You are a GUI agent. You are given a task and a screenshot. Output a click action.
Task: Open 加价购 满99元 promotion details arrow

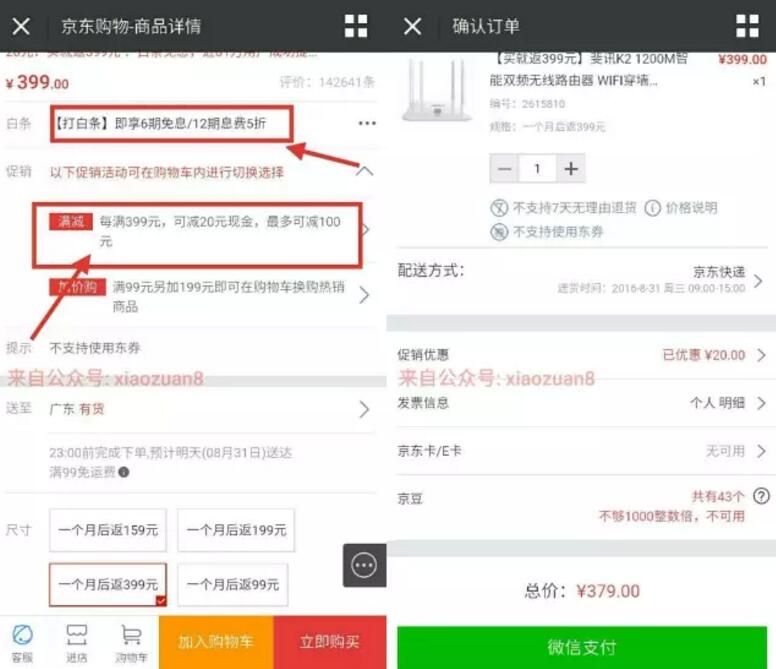click(365, 295)
